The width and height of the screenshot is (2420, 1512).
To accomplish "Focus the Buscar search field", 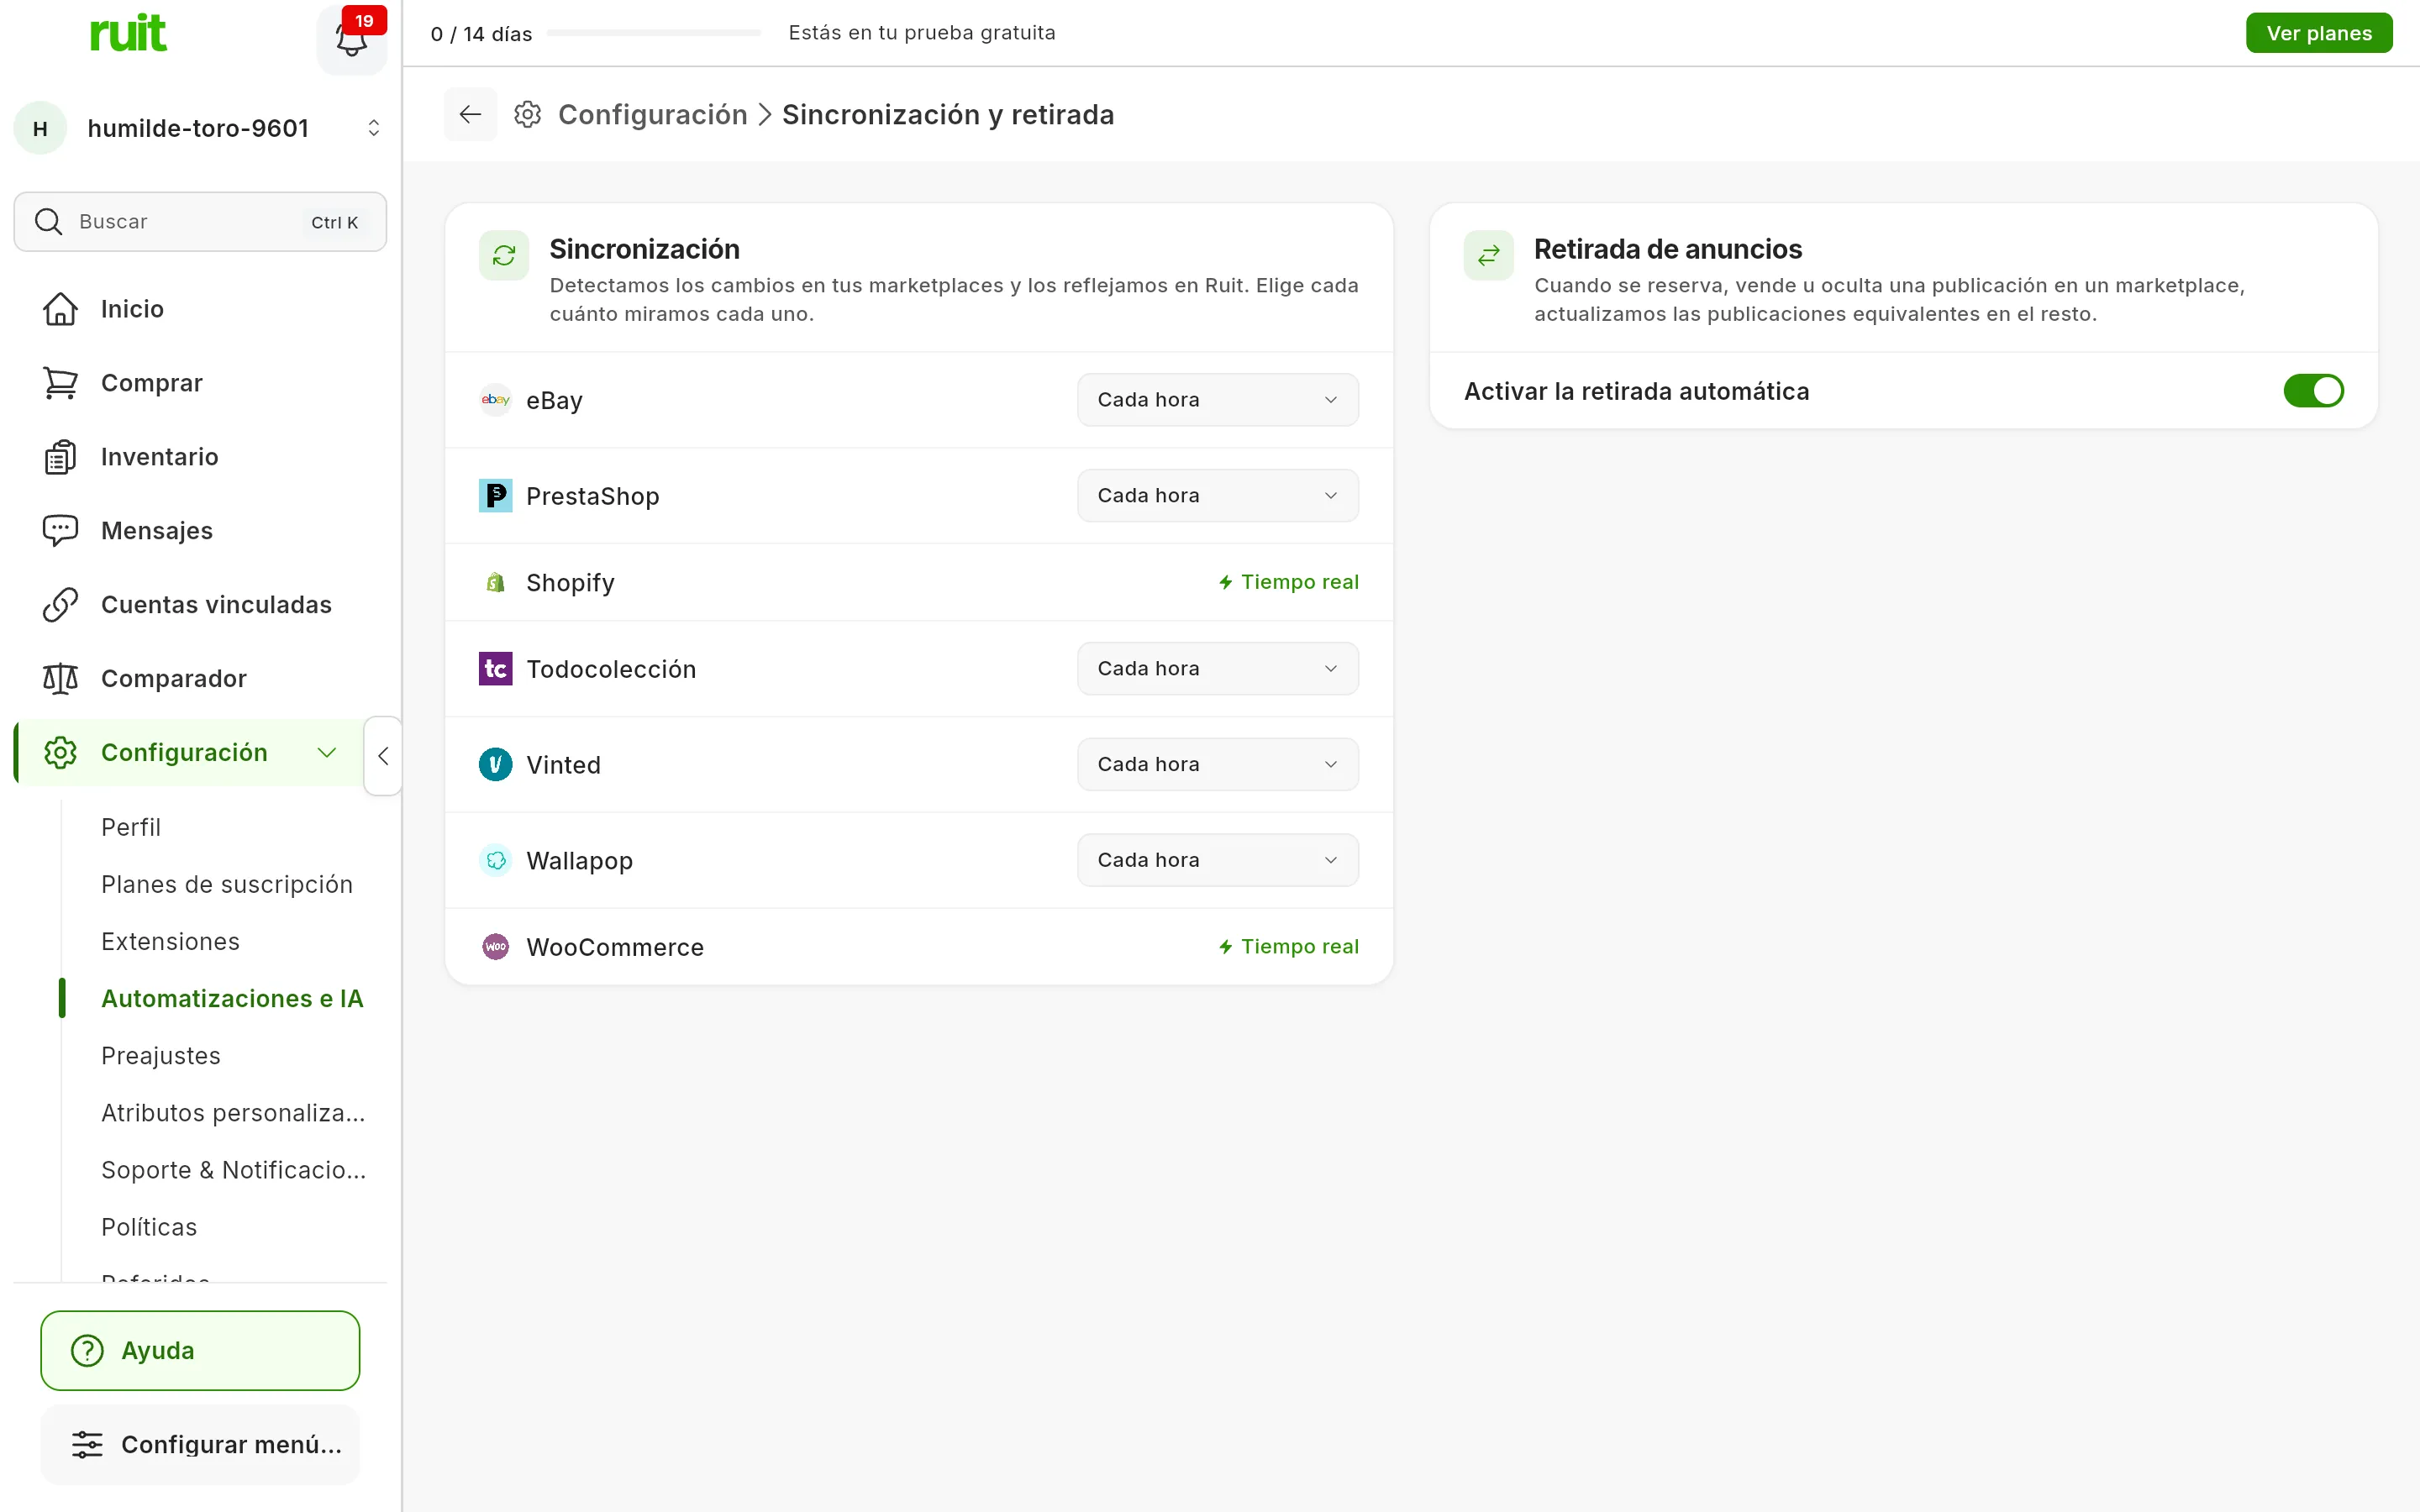I will point(200,222).
